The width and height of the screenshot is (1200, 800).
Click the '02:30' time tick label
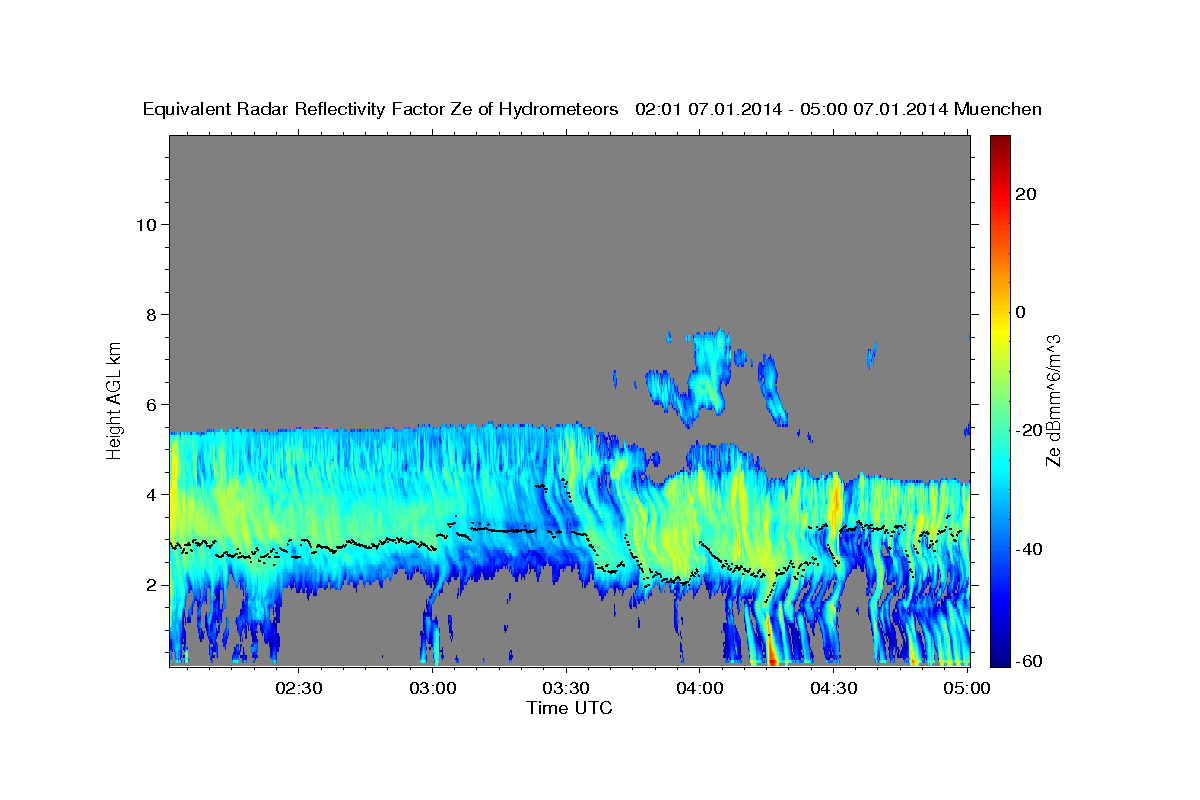tap(298, 688)
